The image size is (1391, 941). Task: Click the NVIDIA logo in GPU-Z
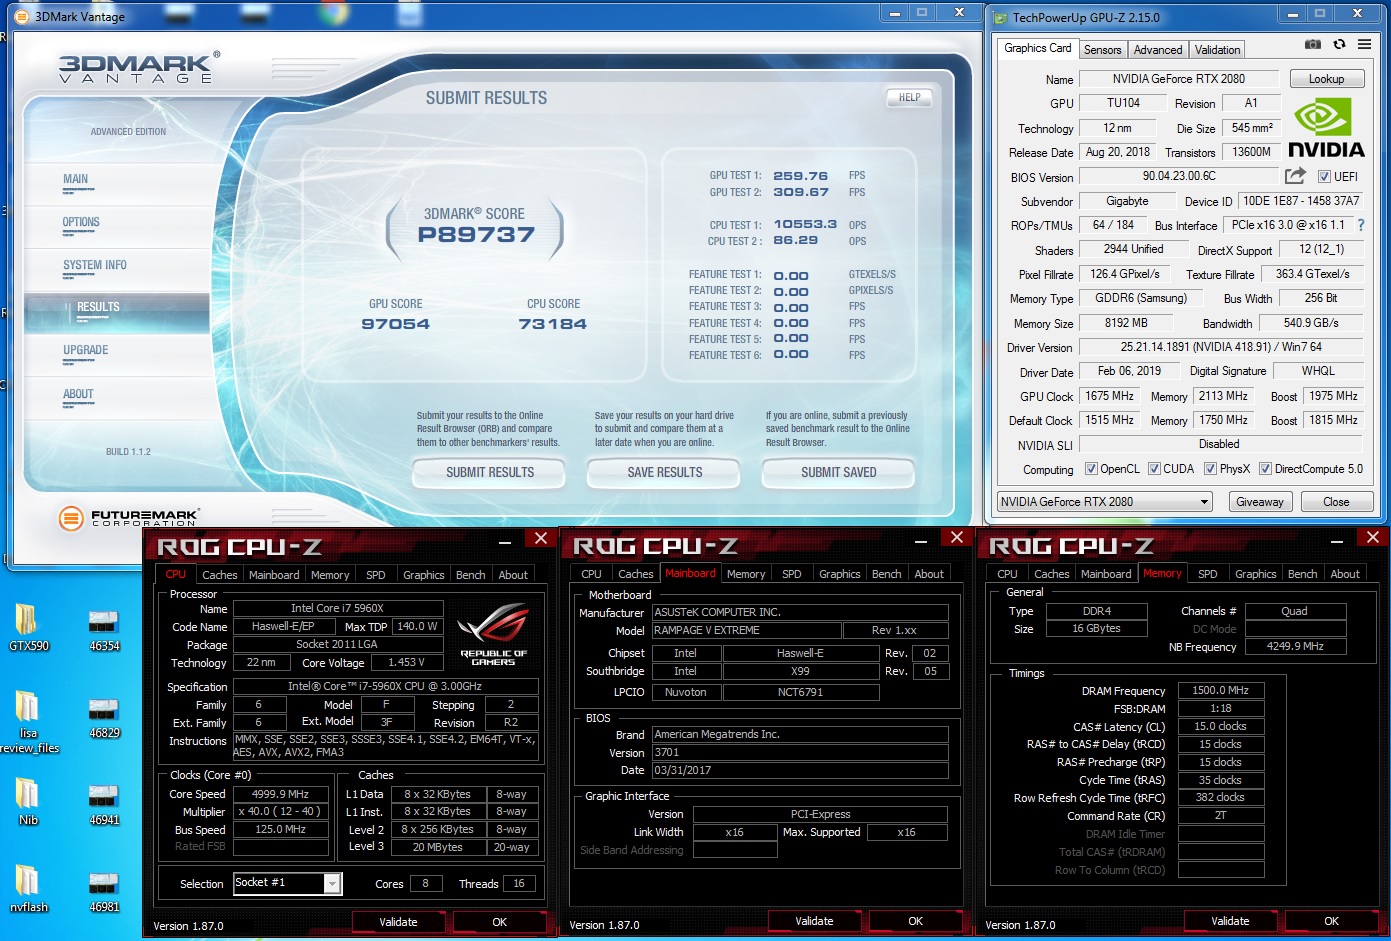pos(1326,128)
